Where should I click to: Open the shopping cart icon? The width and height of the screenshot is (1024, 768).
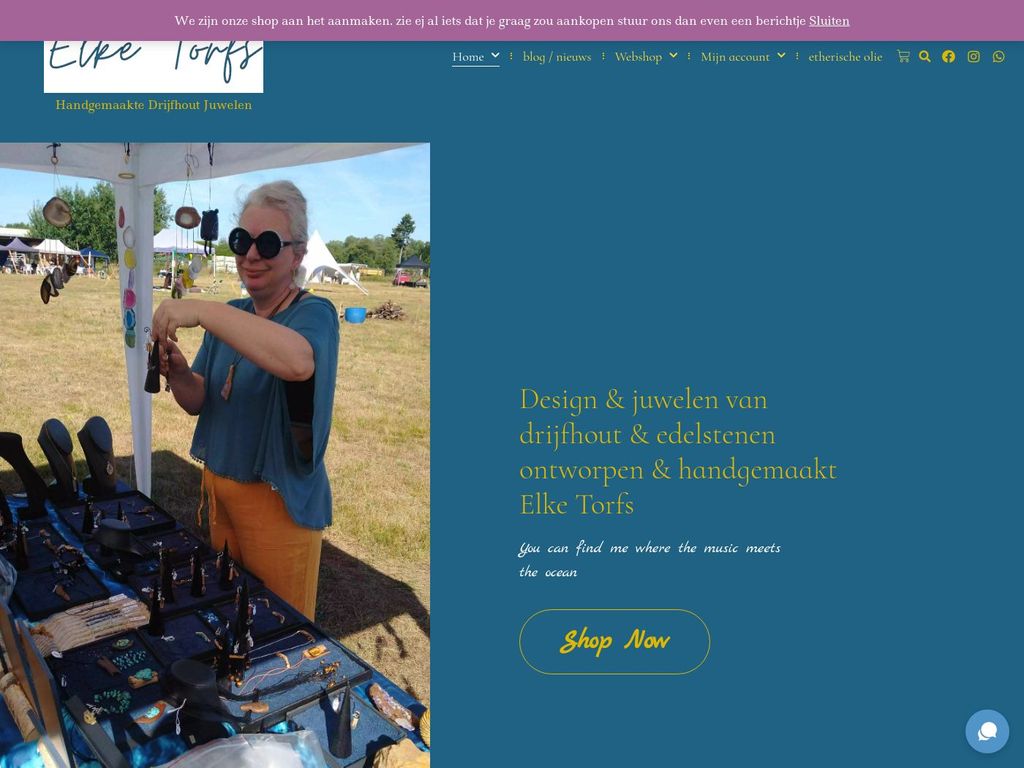[903, 56]
